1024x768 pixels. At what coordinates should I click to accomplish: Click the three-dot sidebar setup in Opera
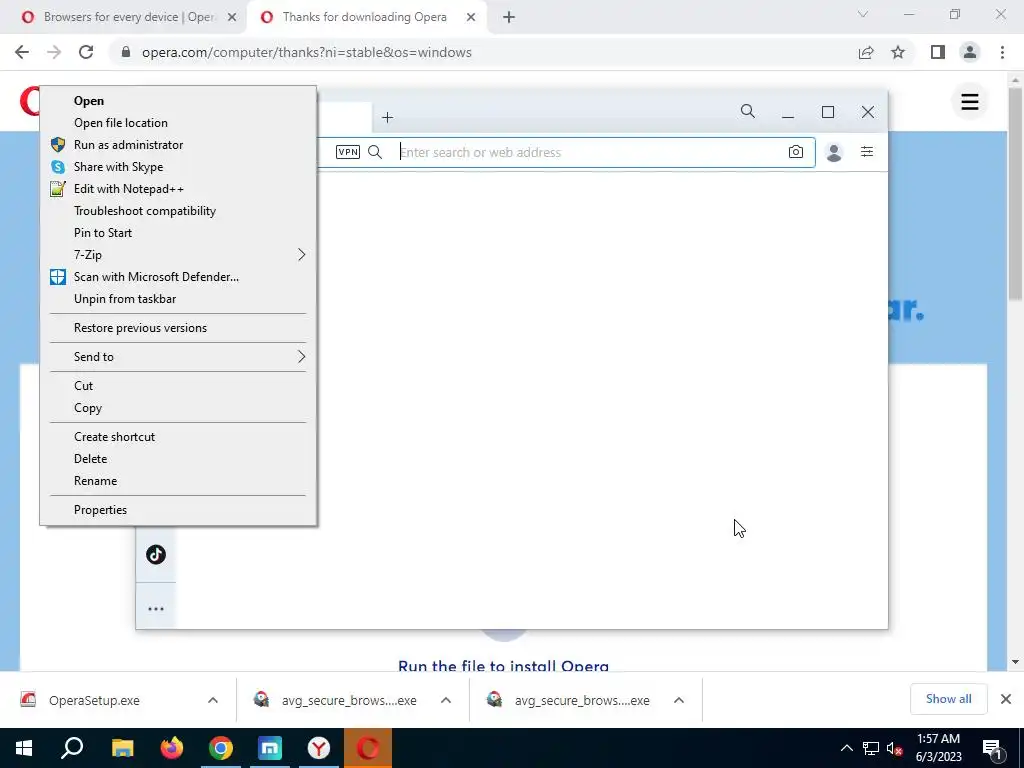pyautogui.click(x=155, y=609)
